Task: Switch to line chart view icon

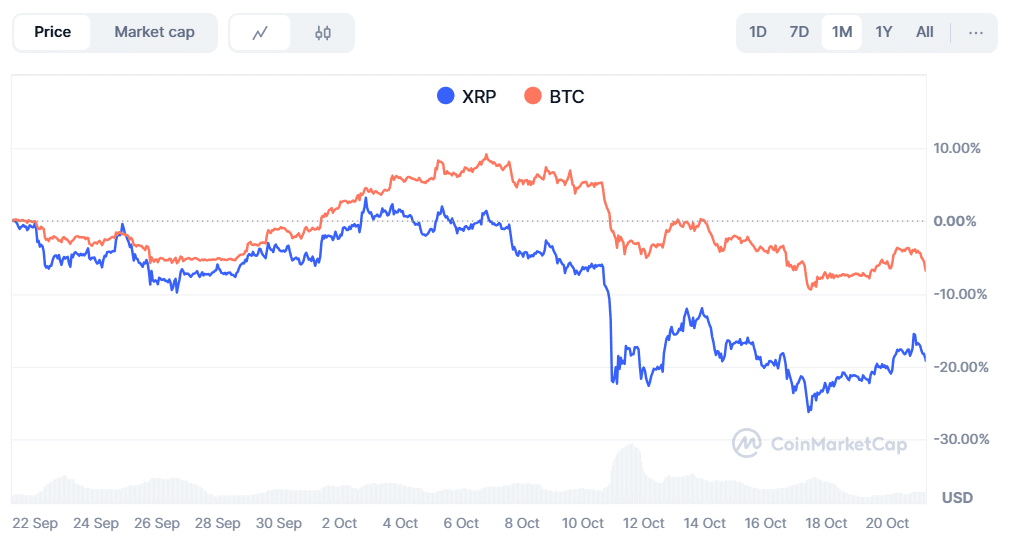Action: point(260,33)
